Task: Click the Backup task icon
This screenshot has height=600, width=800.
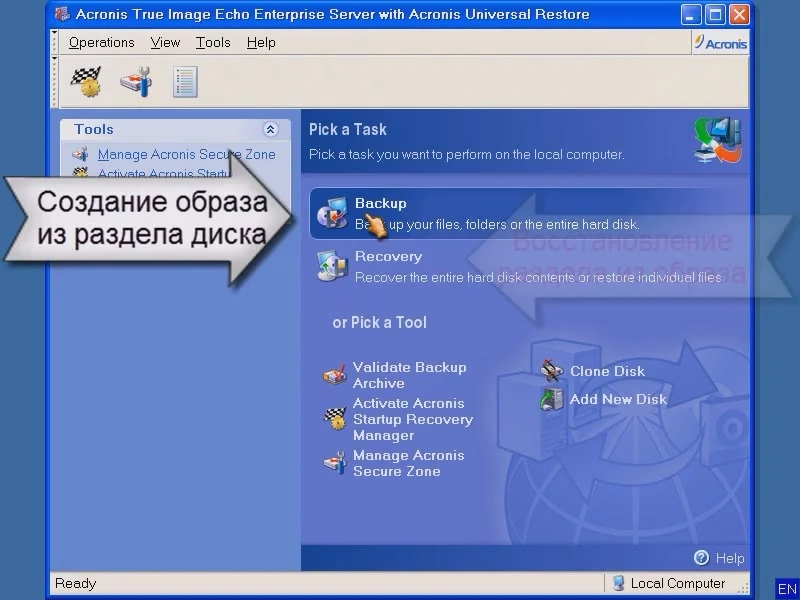Action: click(332, 213)
